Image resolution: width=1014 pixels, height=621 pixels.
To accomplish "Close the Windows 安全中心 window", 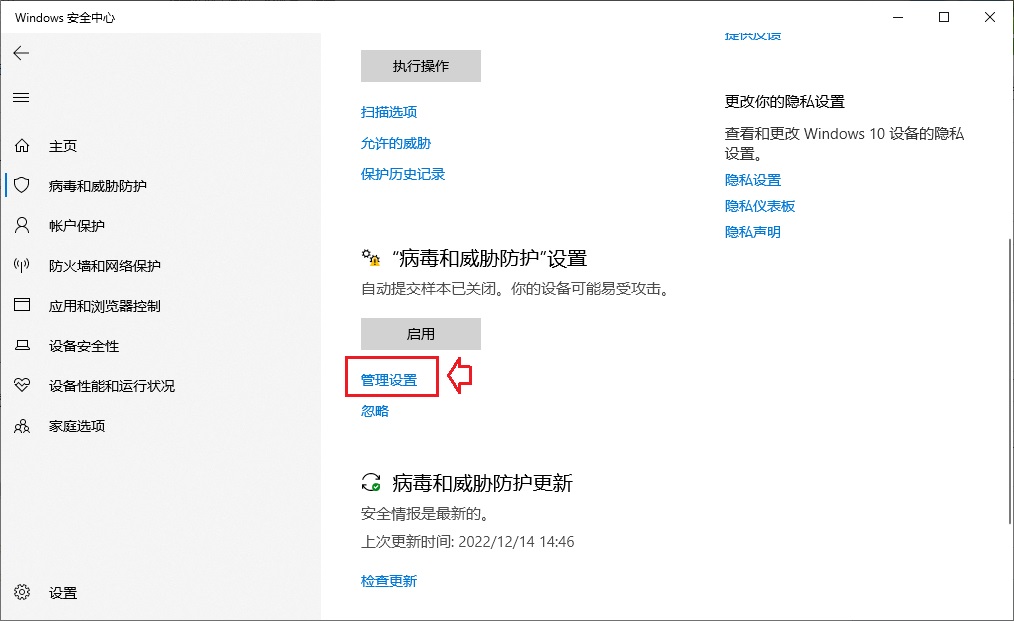I will 989,17.
